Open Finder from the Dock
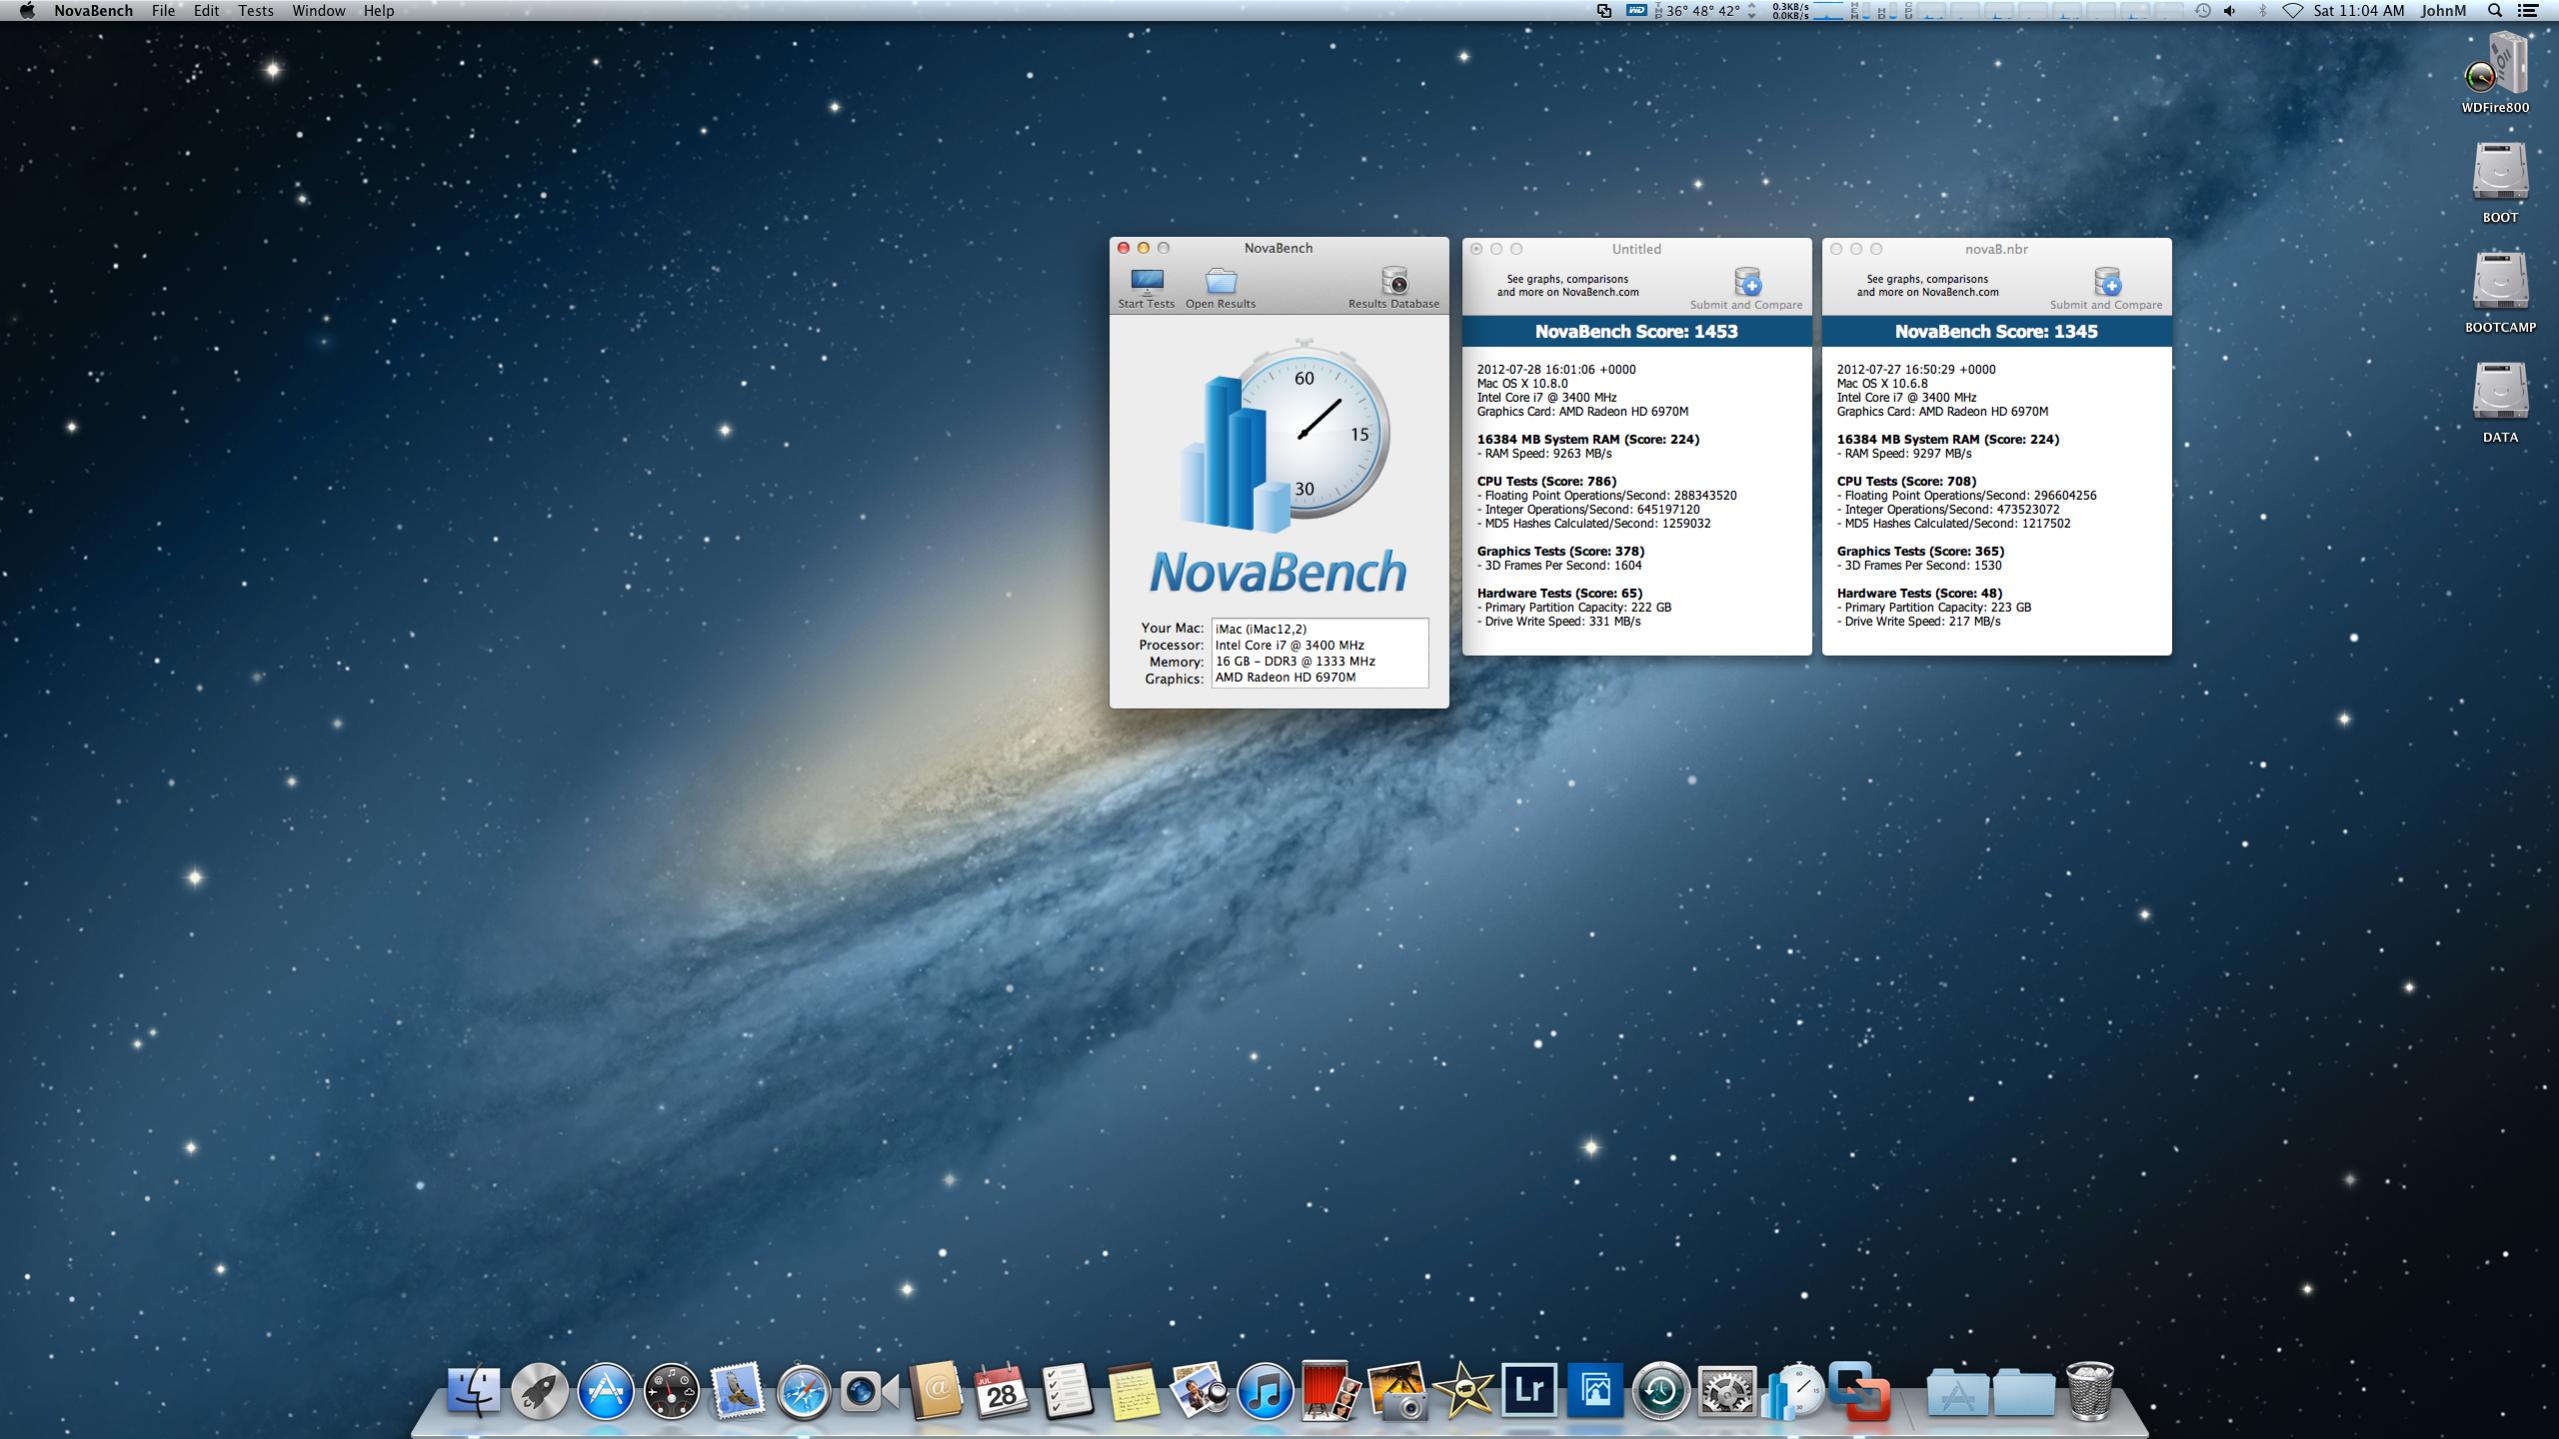 pyautogui.click(x=473, y=1390)
